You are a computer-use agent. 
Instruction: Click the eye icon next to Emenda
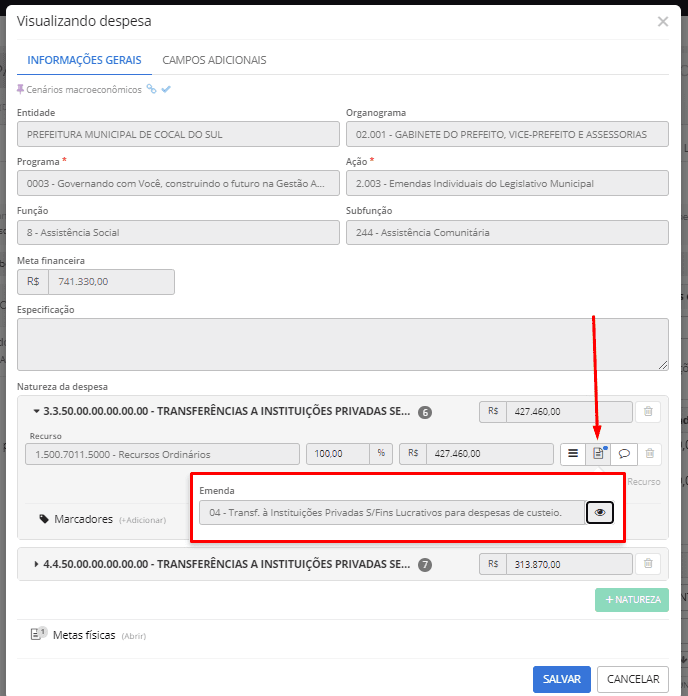coord(599,512)
